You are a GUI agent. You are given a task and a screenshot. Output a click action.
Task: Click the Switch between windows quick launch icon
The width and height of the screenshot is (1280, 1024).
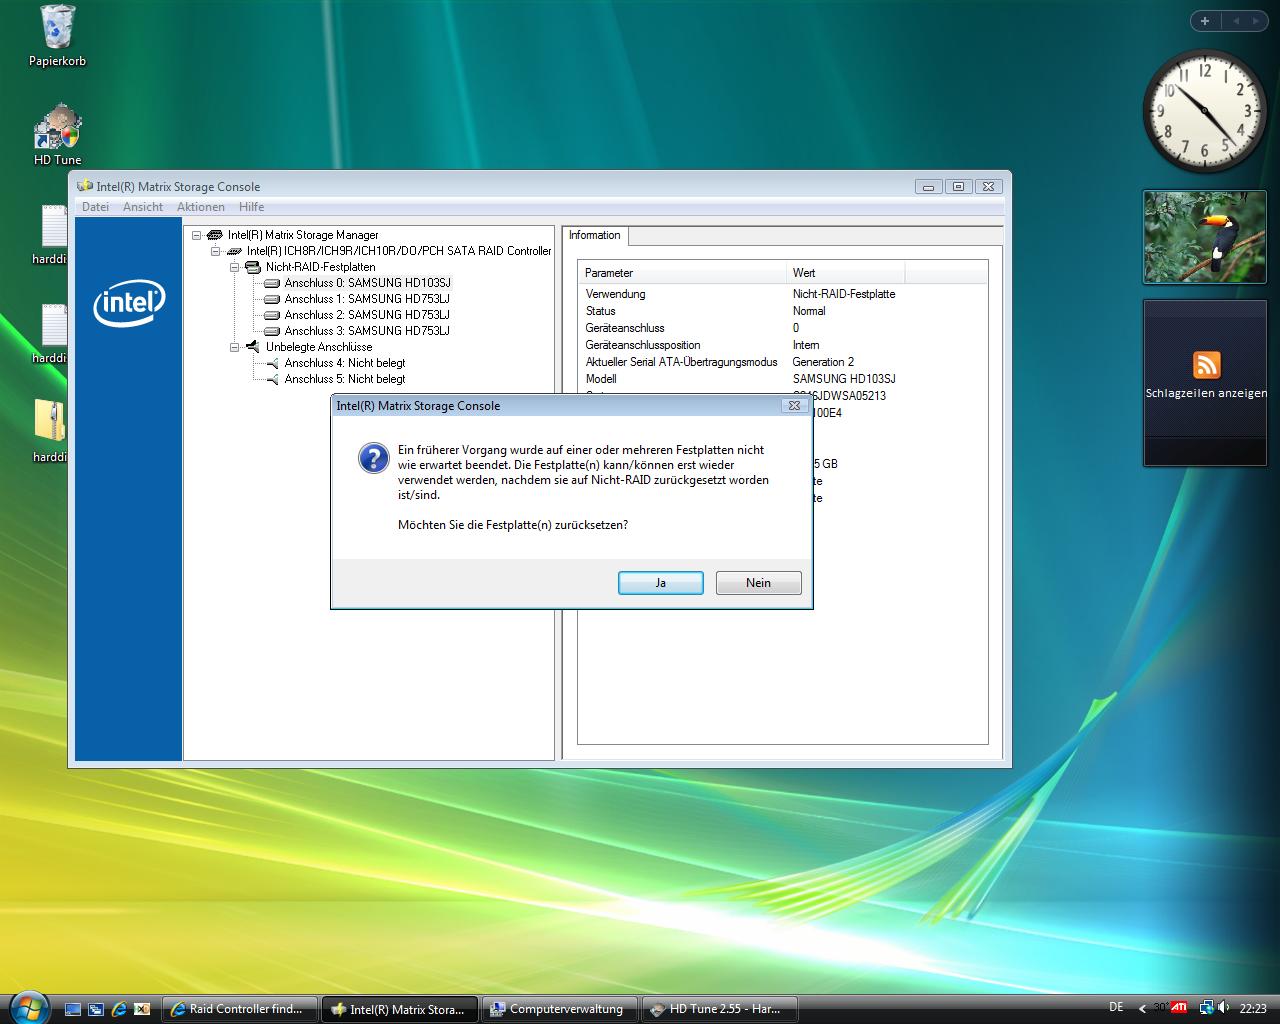pyautogui.click(x=96, y=1009)
